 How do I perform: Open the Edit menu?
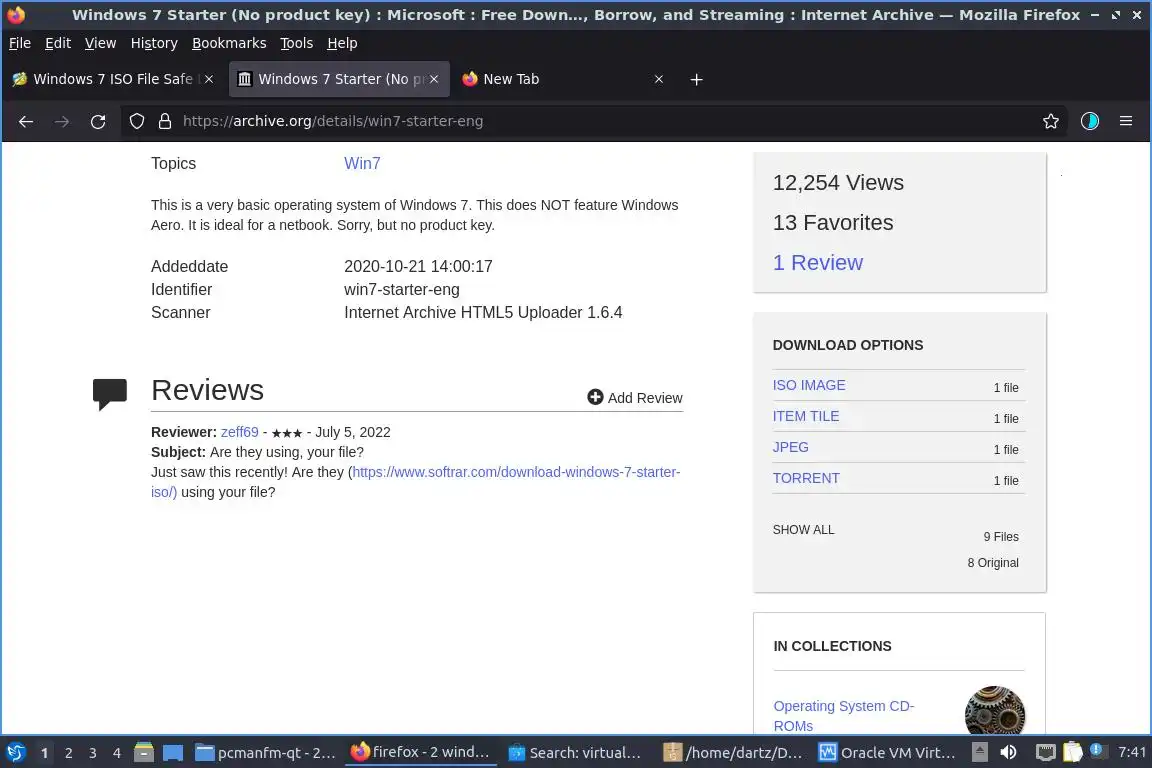(58, 43)
